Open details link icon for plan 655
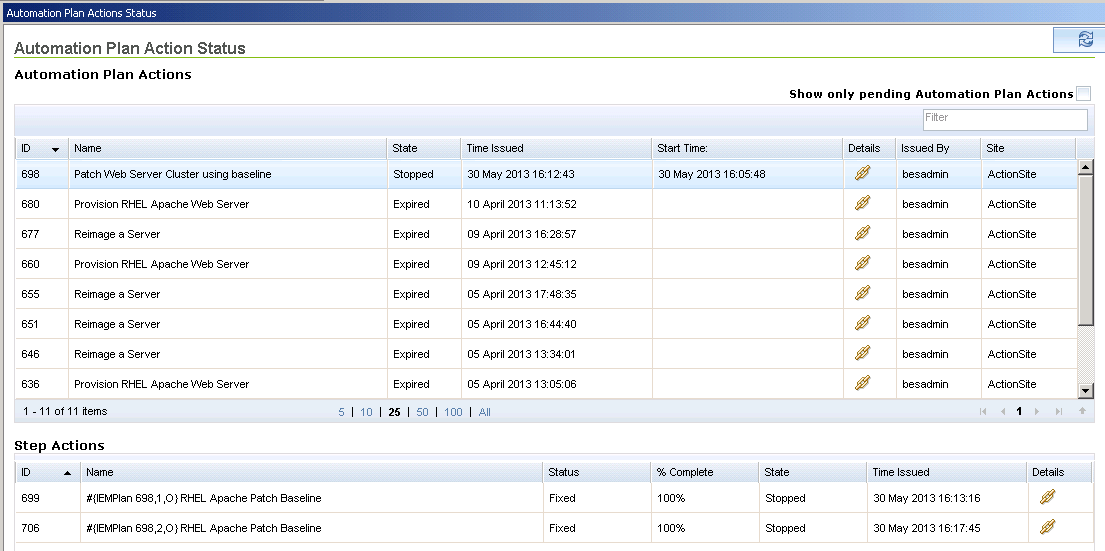This screenshot has height=551, width=1105. tap(862, 293)
